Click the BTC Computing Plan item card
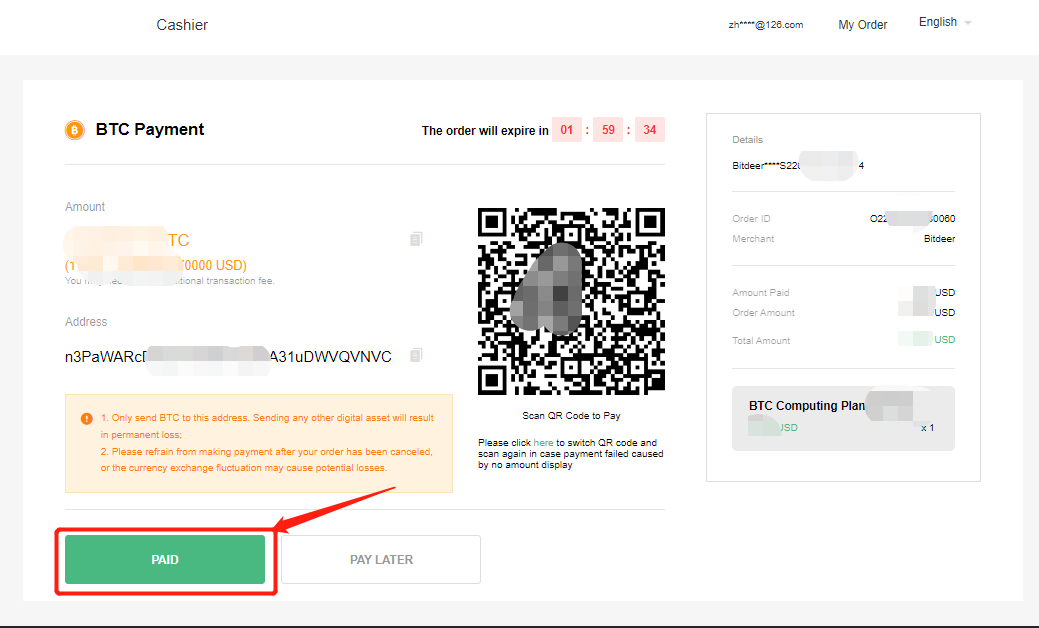This screenshot has height=628, width=1039. 843,418
